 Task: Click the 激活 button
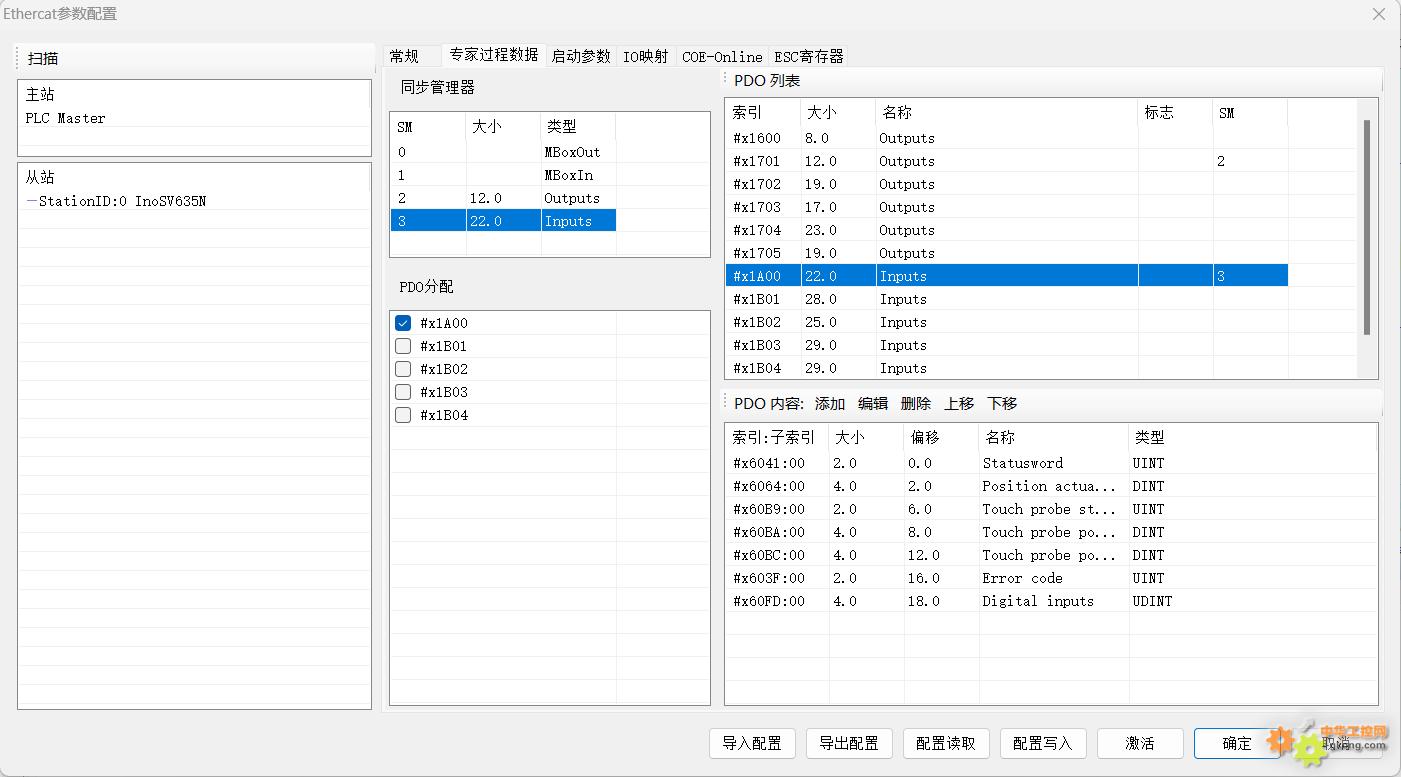coord(1140,743)
